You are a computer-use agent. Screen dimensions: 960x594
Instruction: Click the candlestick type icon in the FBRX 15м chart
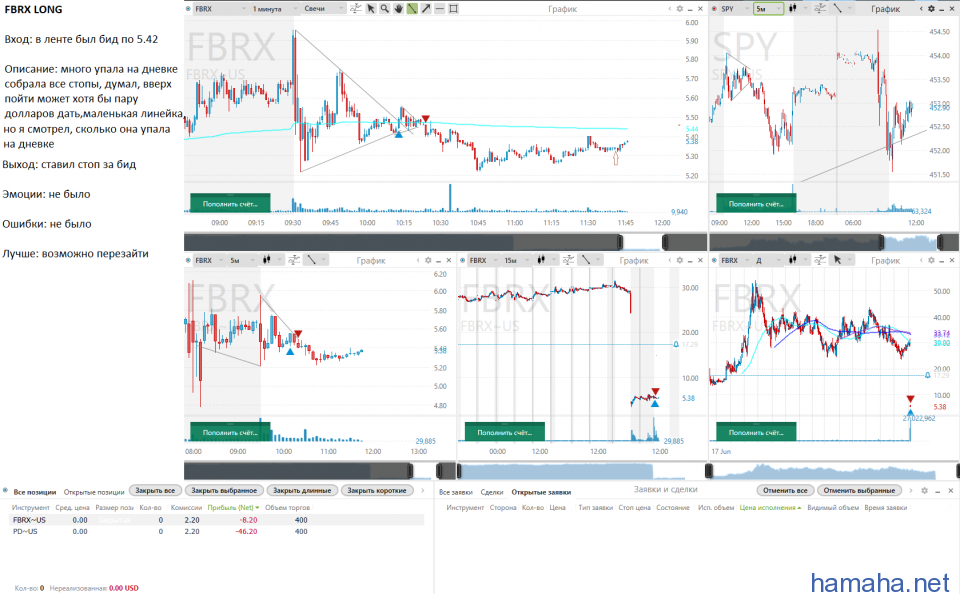tap(541, 260)
